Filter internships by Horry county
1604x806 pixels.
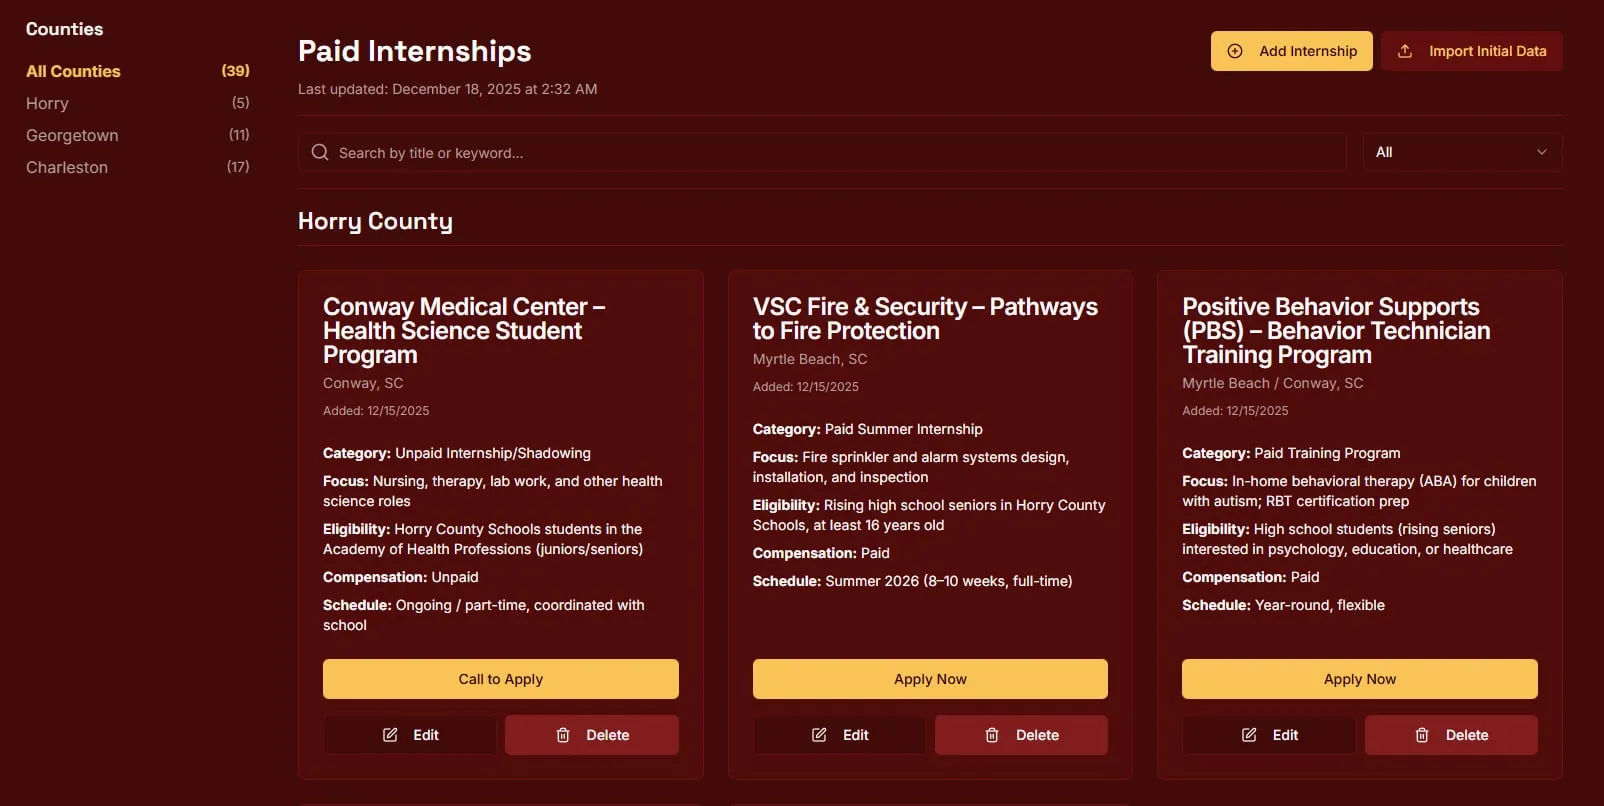[x=47, y=103]
